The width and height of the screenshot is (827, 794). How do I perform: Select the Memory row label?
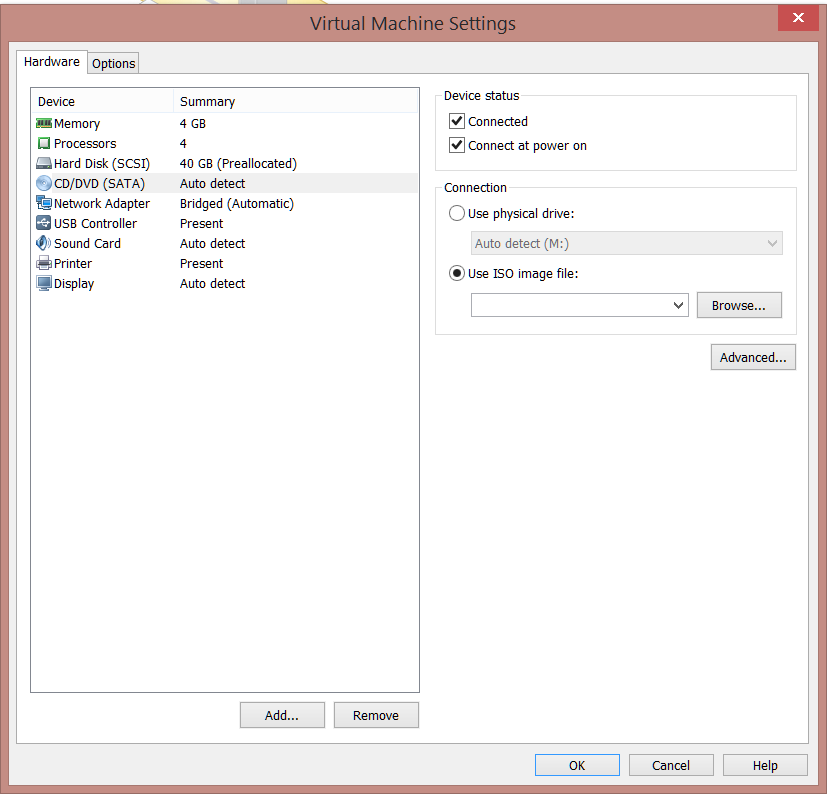click(77, 123)
